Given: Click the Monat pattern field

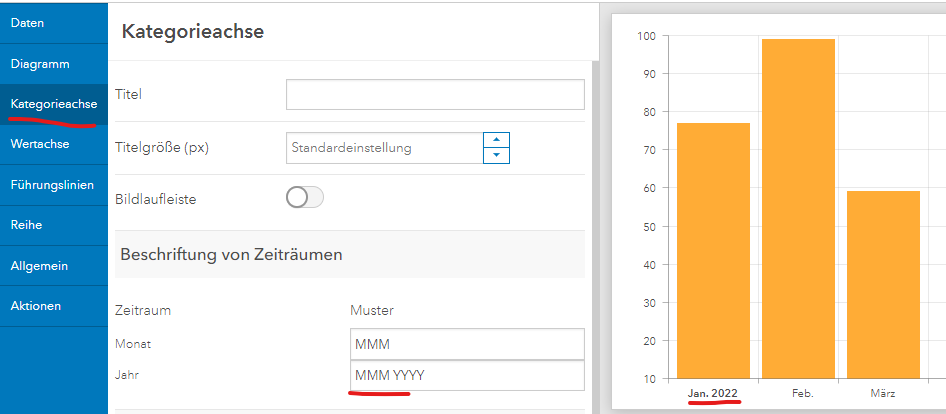Looking at the screenshot, I should click(466, 344).
